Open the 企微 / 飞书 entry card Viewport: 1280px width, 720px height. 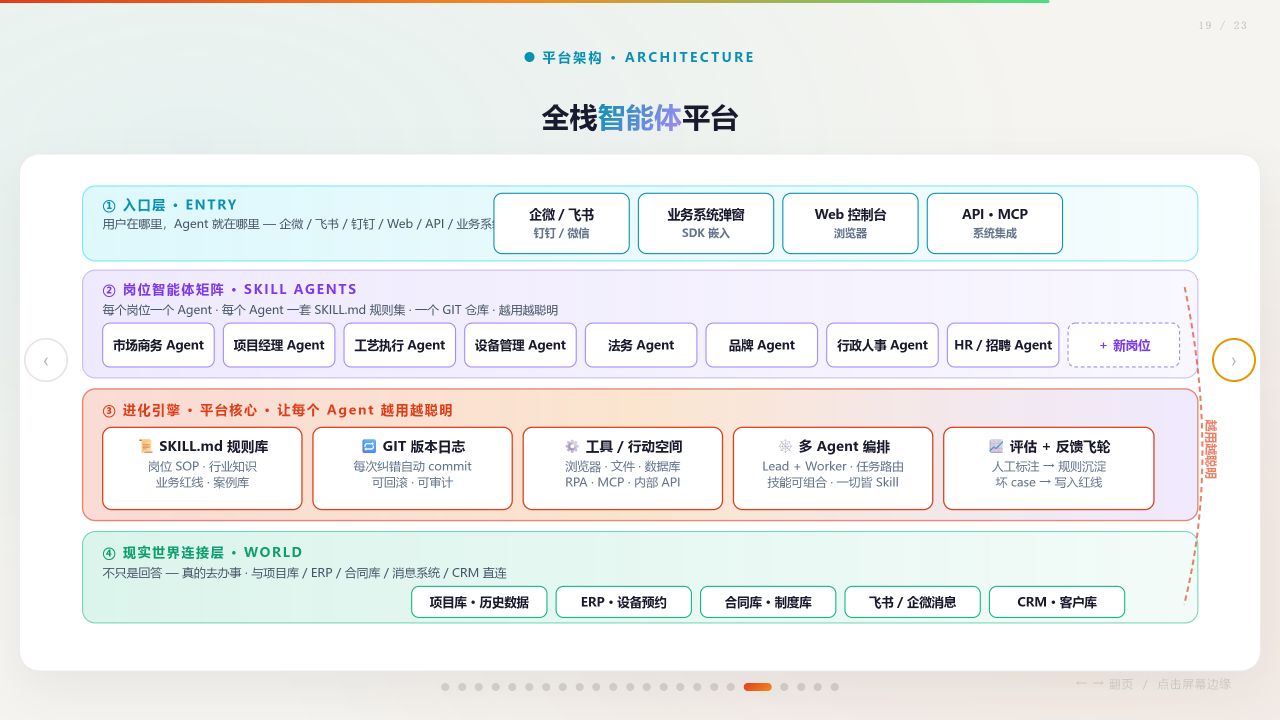pos(562,223)
